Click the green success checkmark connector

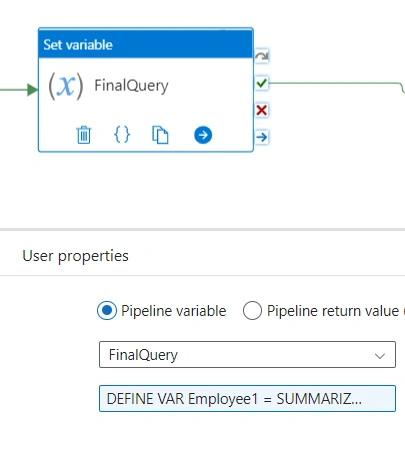[x=262, y=83]
